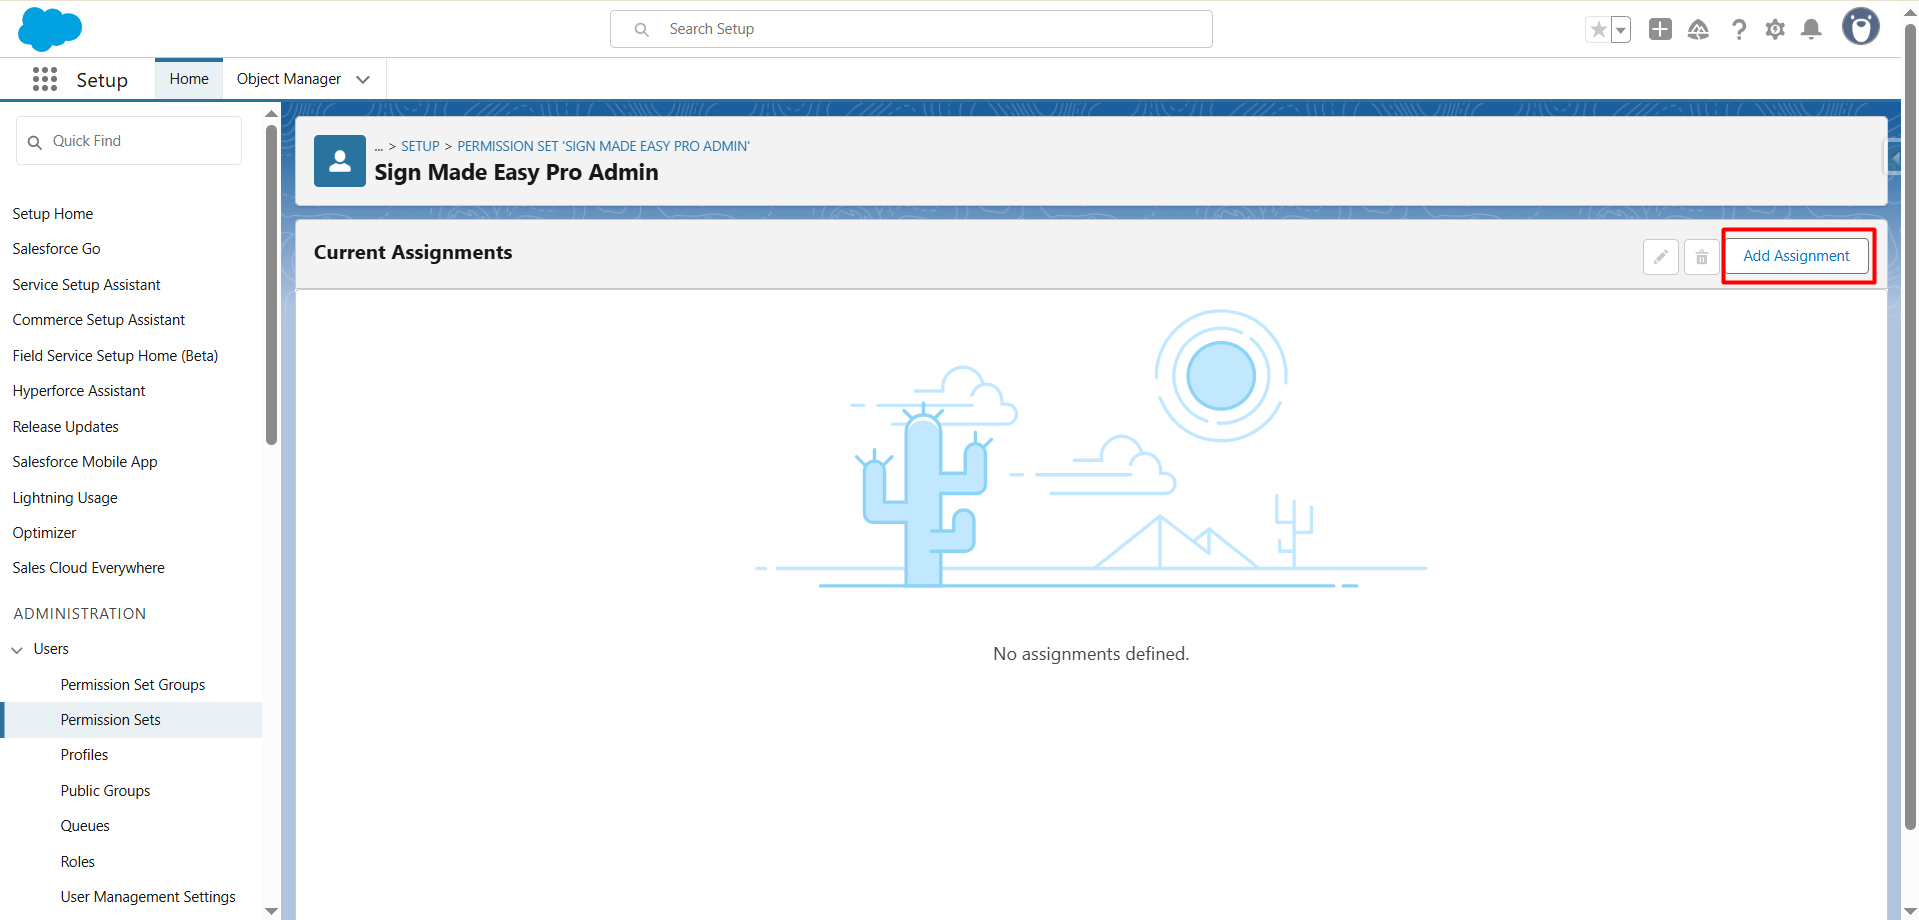This screenshot has height=920, width=1919.
Task: Click the sidebar scrollbar thumb
Action: coord(271,284)
